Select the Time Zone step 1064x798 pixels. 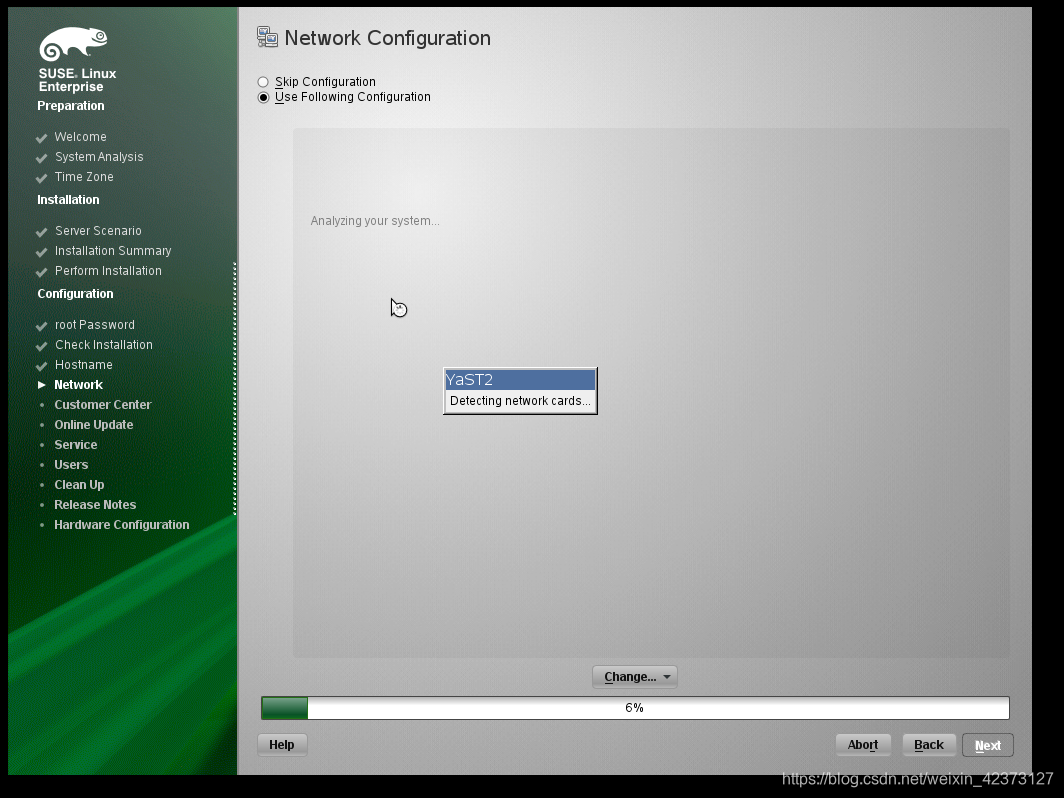point(84,177)
